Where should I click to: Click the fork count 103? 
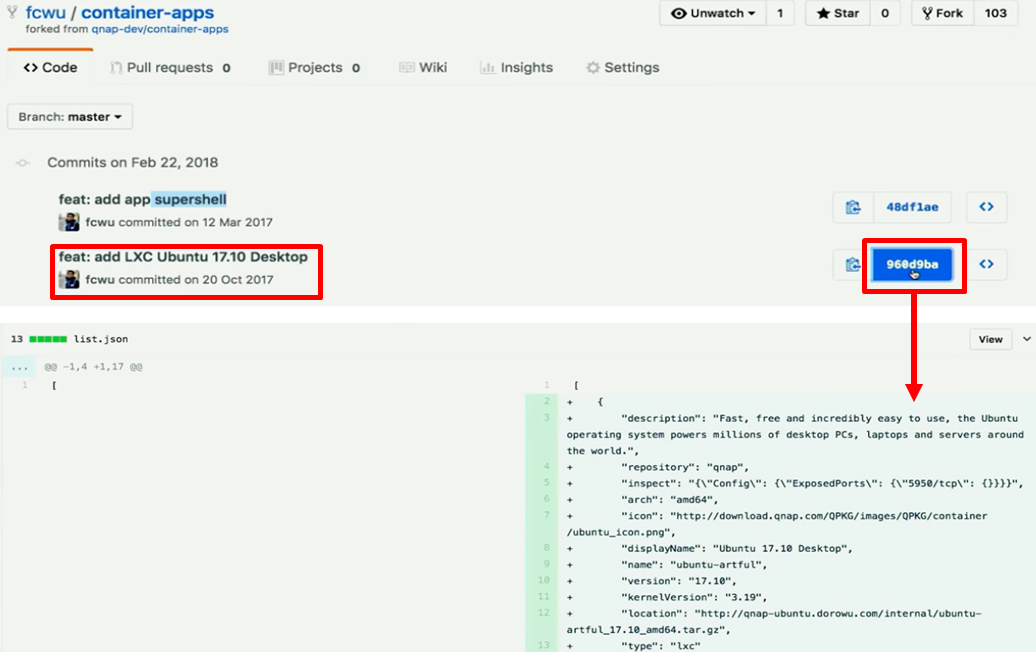coord(996,13)
